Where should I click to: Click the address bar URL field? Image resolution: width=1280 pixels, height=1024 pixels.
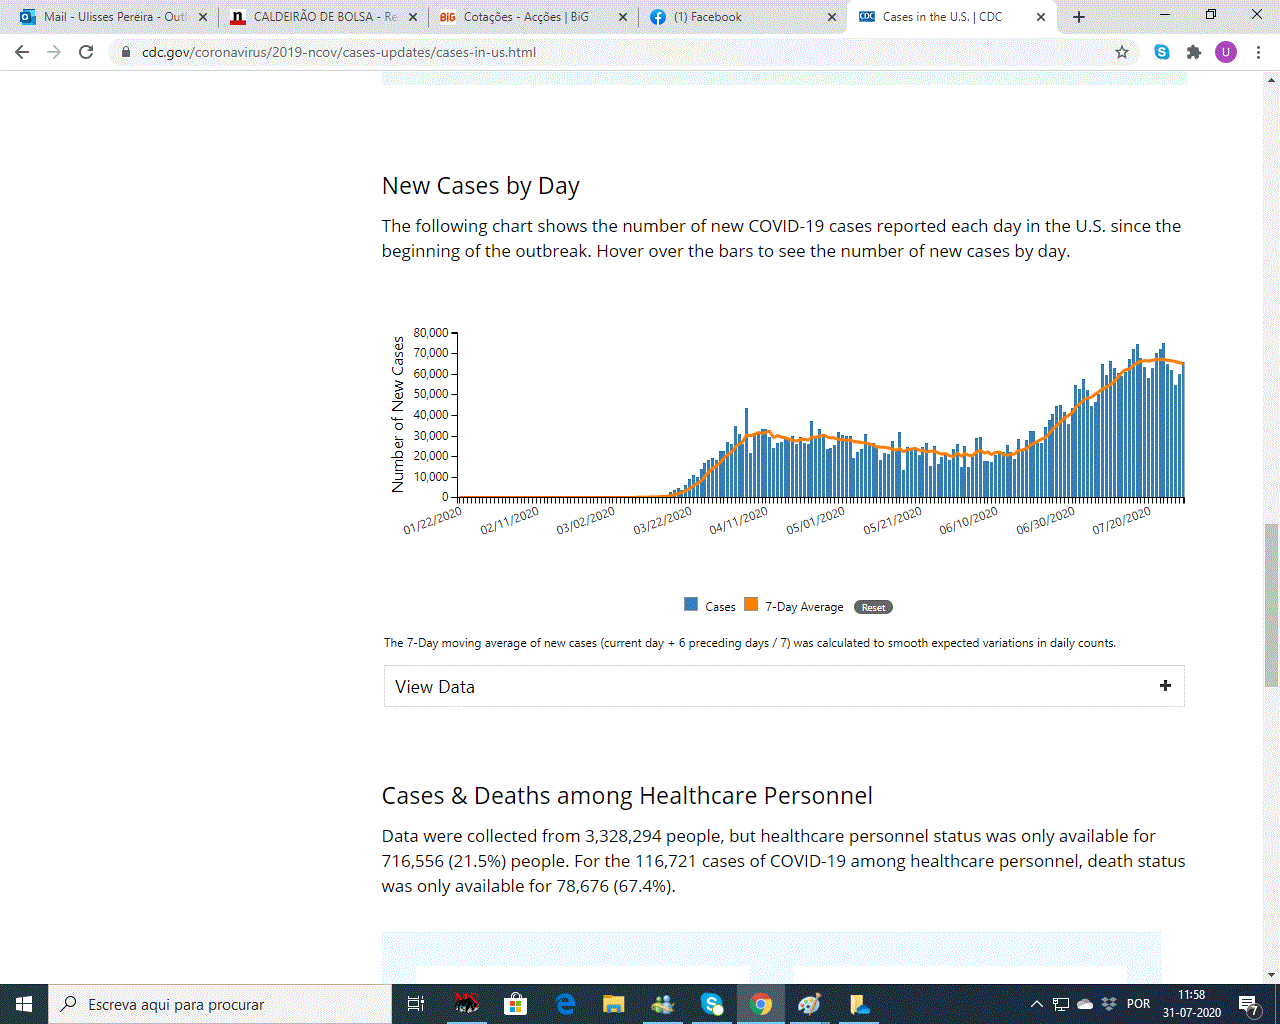tap(600, 52)
